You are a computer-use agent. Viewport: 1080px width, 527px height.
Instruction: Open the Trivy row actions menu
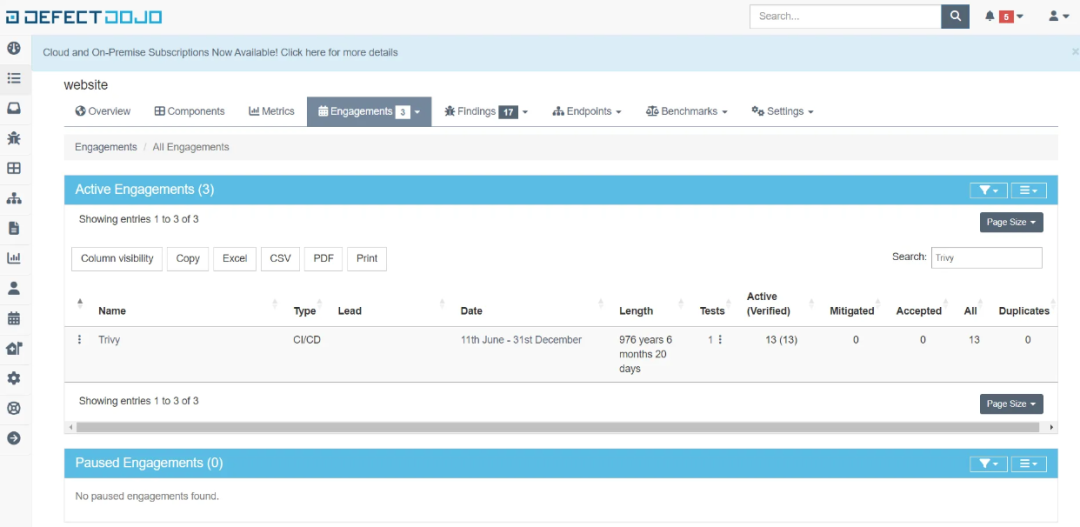click(80, 340)
